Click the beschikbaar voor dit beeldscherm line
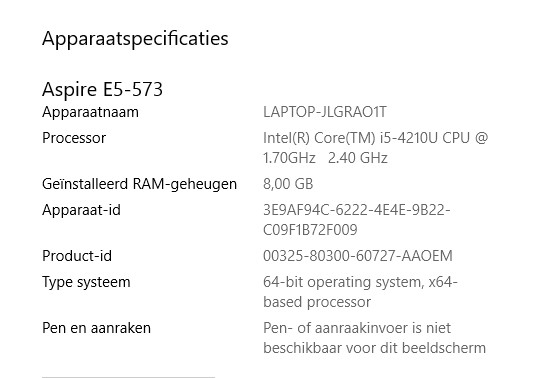Image resolution: width=537 pixels, height=378 pixels. 374,348
